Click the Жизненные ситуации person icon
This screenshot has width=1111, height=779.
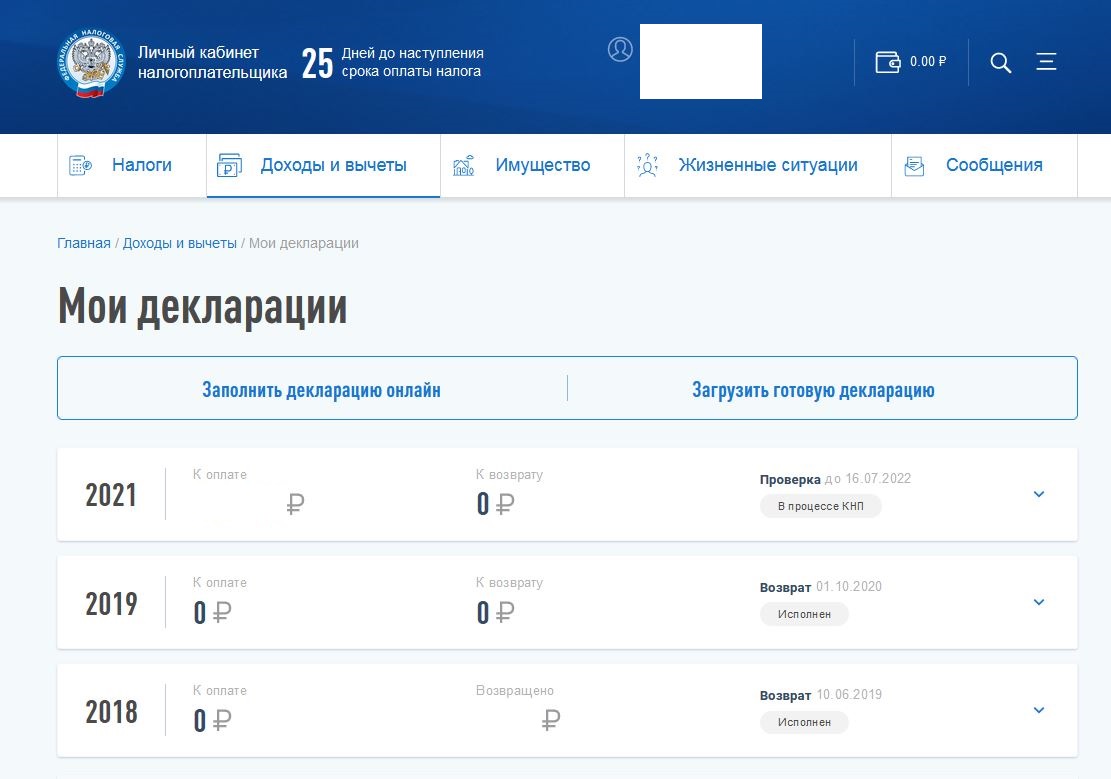pos(648,165)
